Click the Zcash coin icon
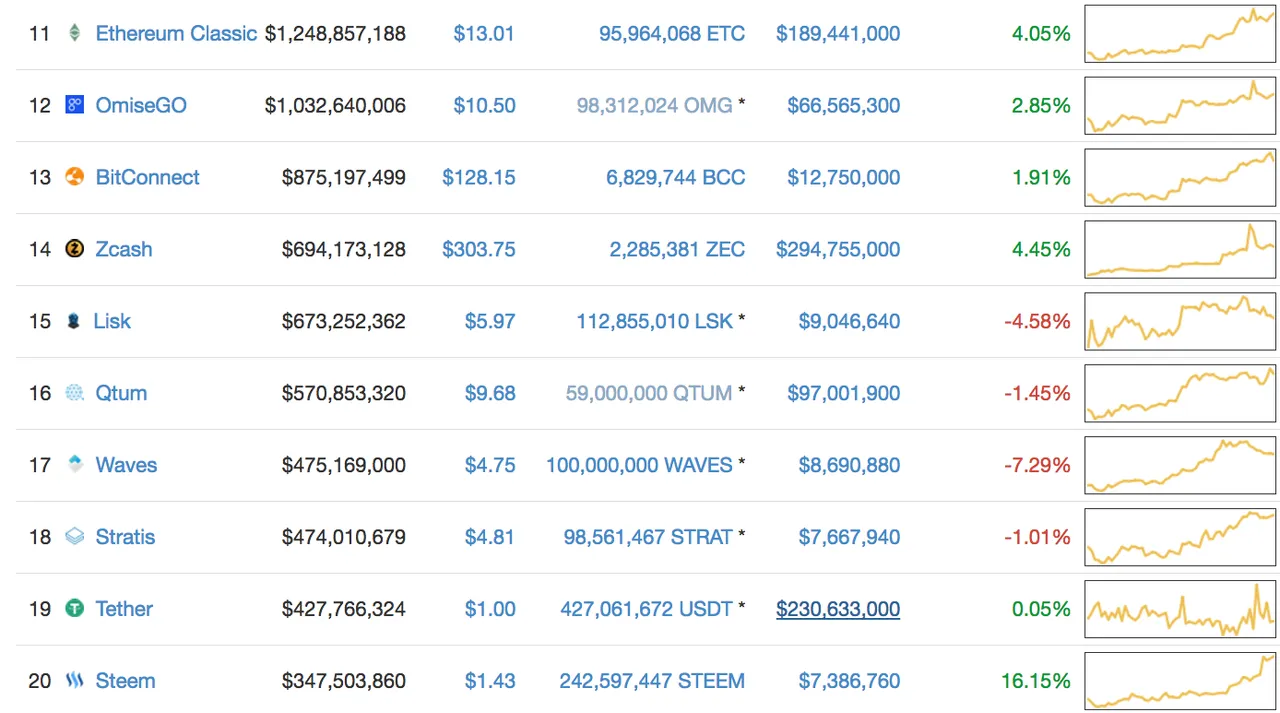The height and width of the screenshot is (713, 1280). 75,249
